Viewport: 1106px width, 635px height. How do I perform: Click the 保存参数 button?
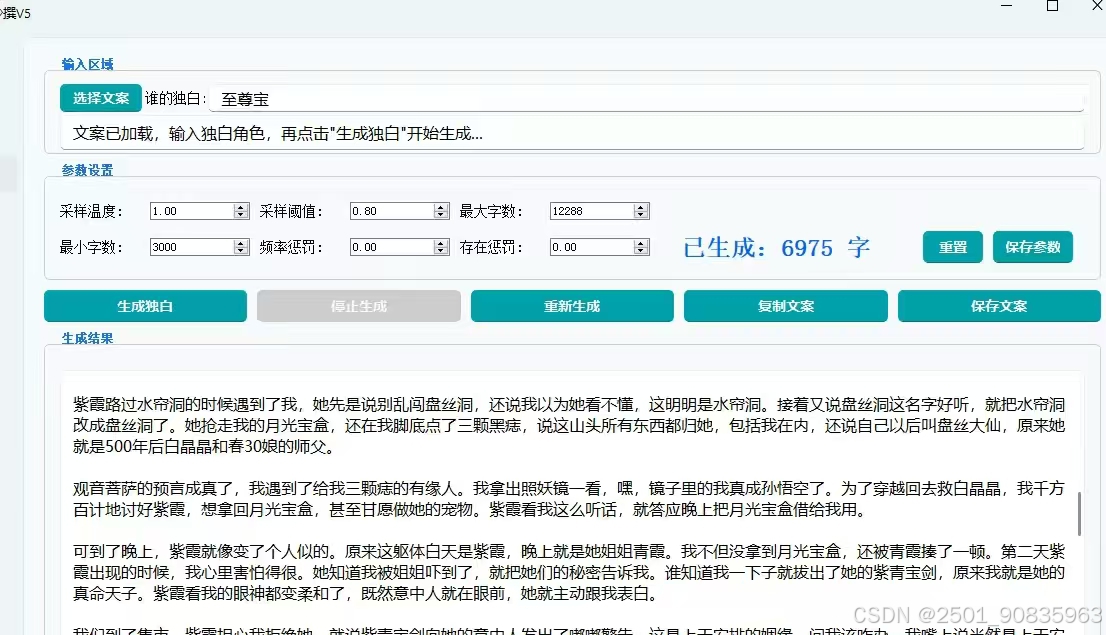tap(1033, 247)
